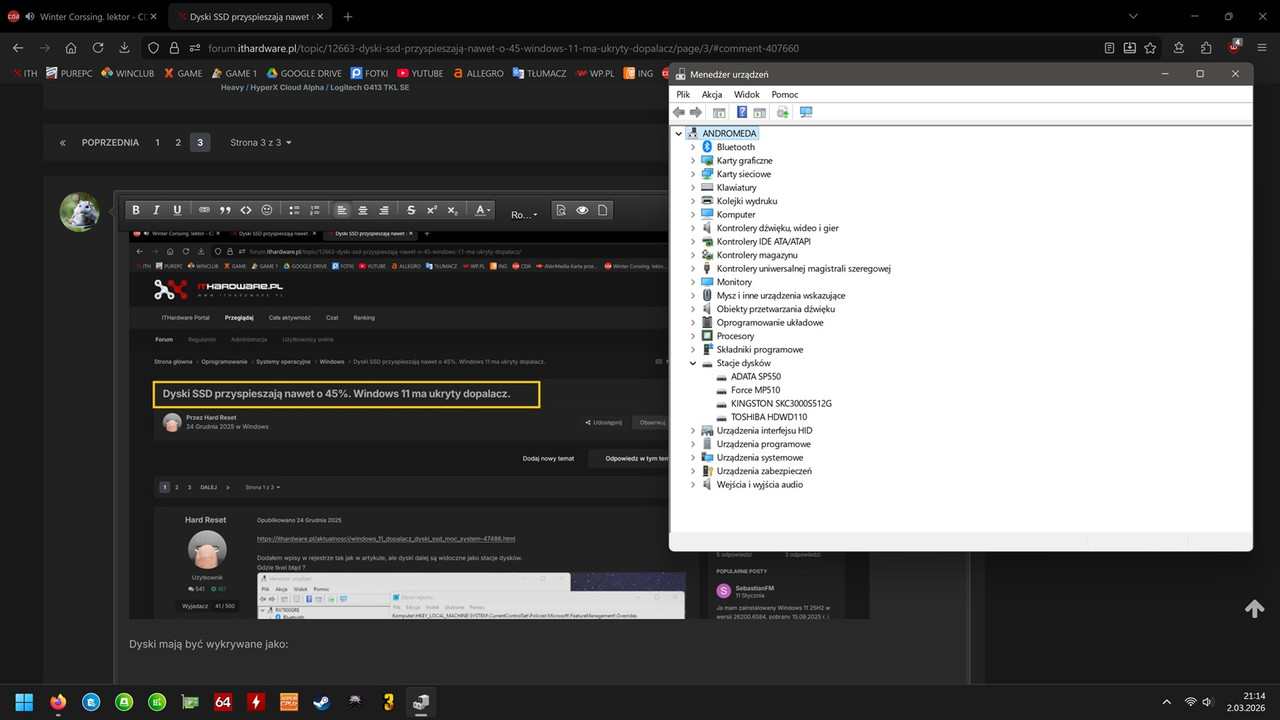
Task: Open the Plik menu in Menedżer urządzeń
Action: pos(683,94)
